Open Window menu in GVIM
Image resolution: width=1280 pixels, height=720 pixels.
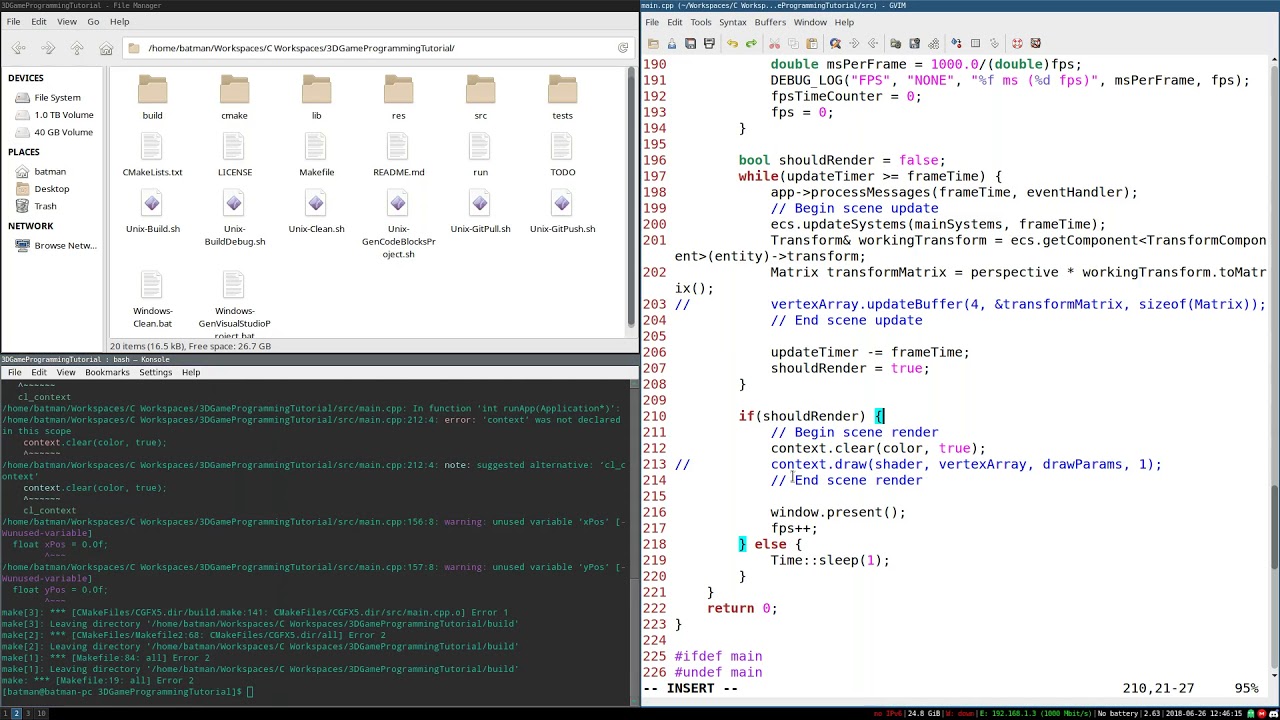point(810,22)
